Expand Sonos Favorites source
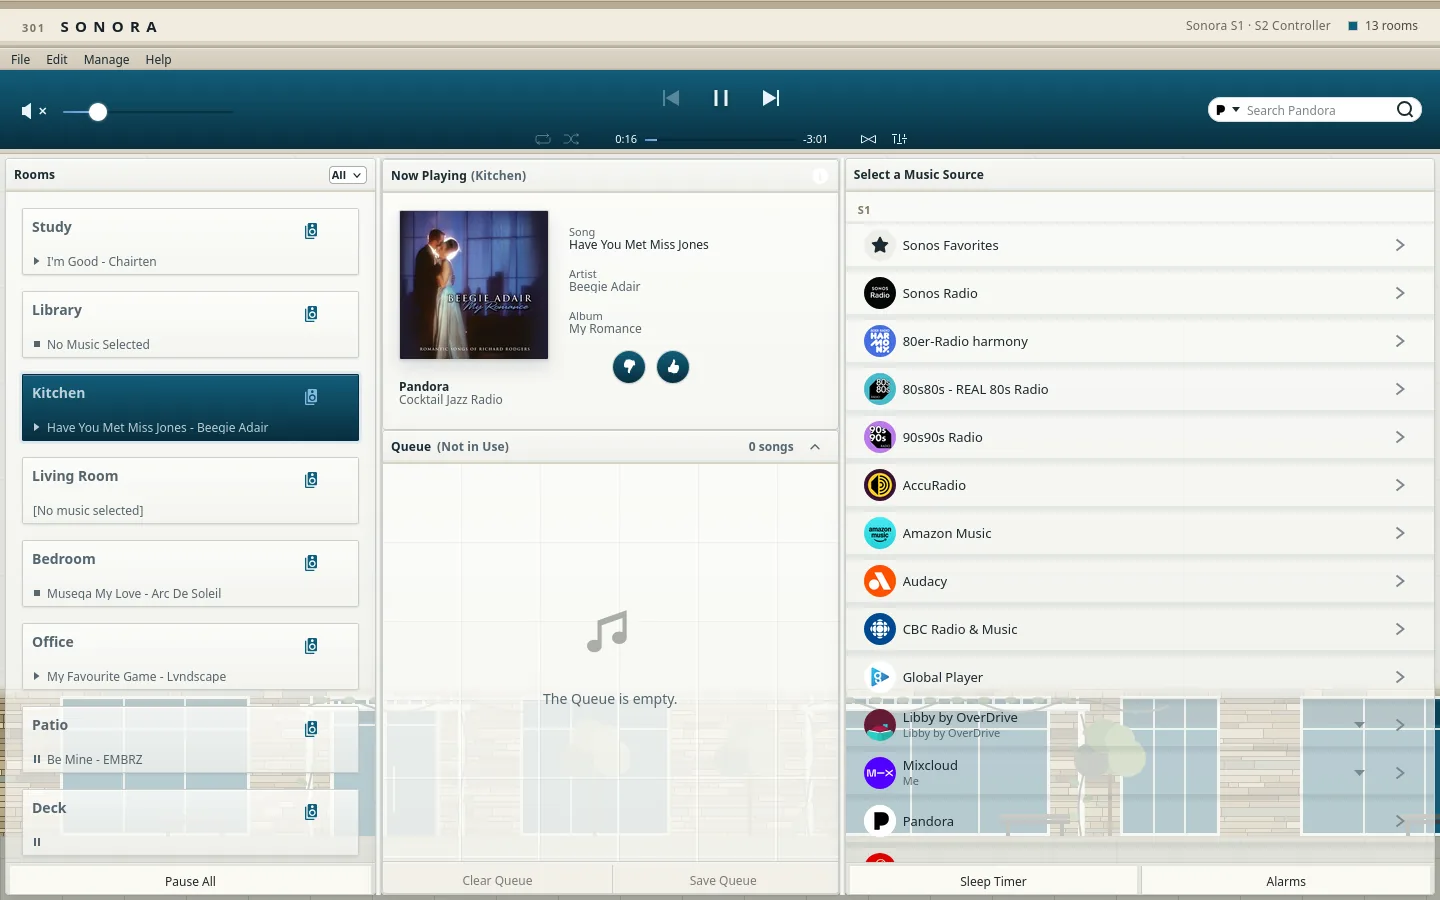 point(1400,245)
